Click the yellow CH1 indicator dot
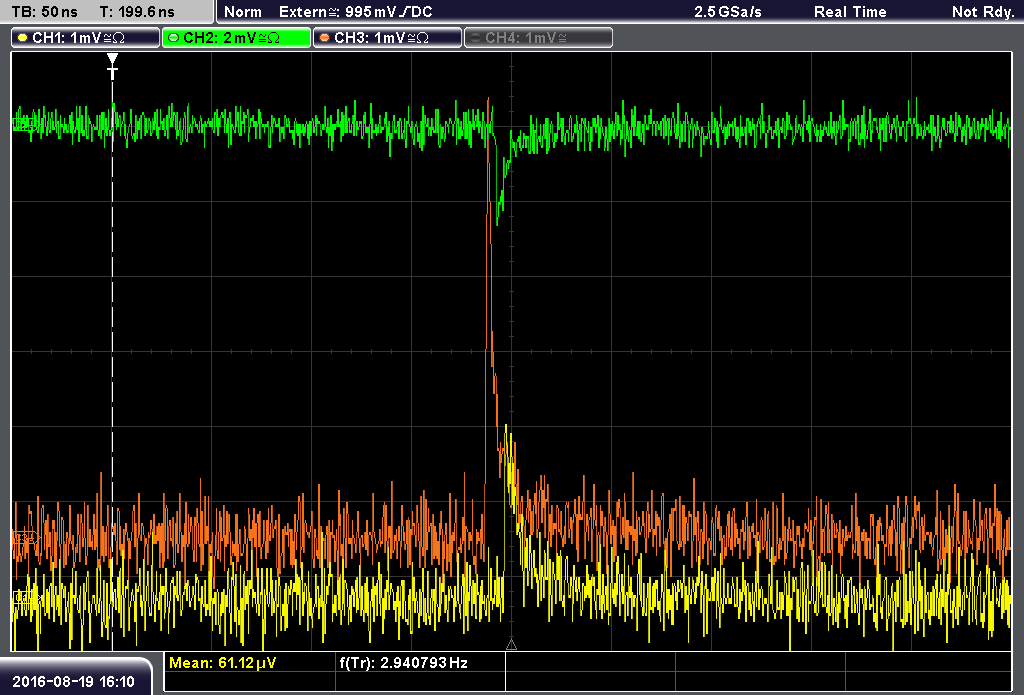This screenshot has width=1024, height=695. 23,38
